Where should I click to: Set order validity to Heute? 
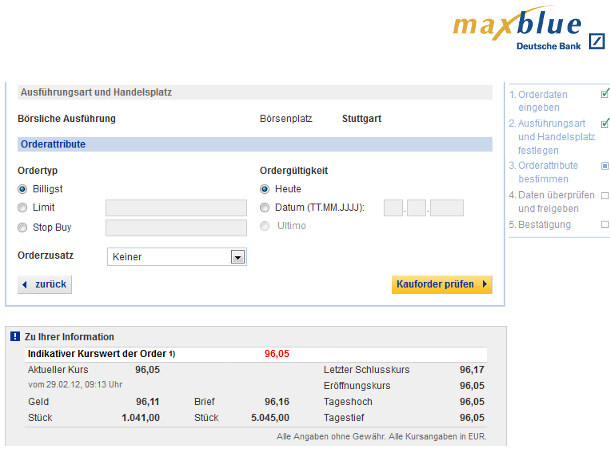tap(265, 189)
